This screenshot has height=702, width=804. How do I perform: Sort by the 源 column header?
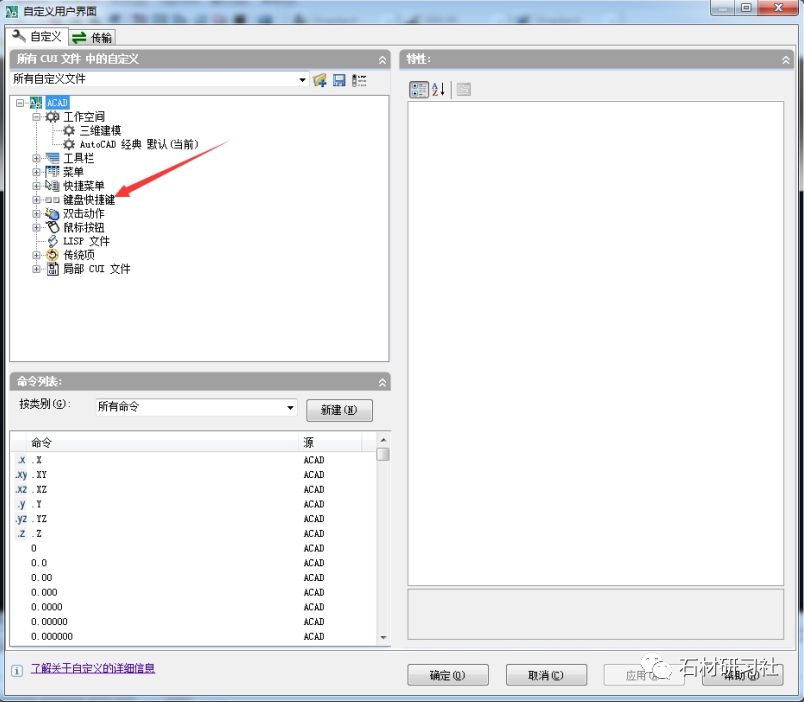pyautogui.click(x=331, y=442)
